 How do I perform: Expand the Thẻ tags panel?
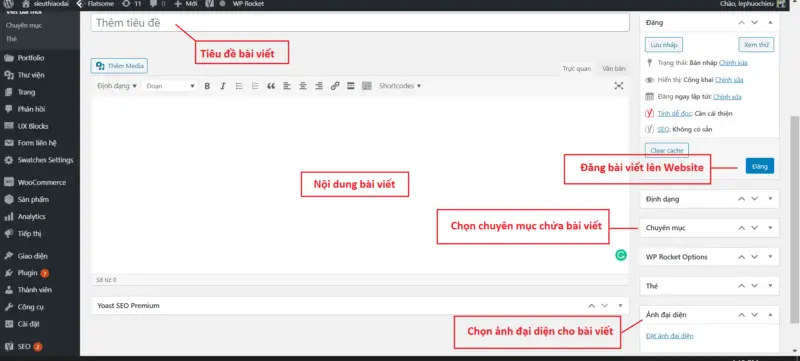[770, 286]
